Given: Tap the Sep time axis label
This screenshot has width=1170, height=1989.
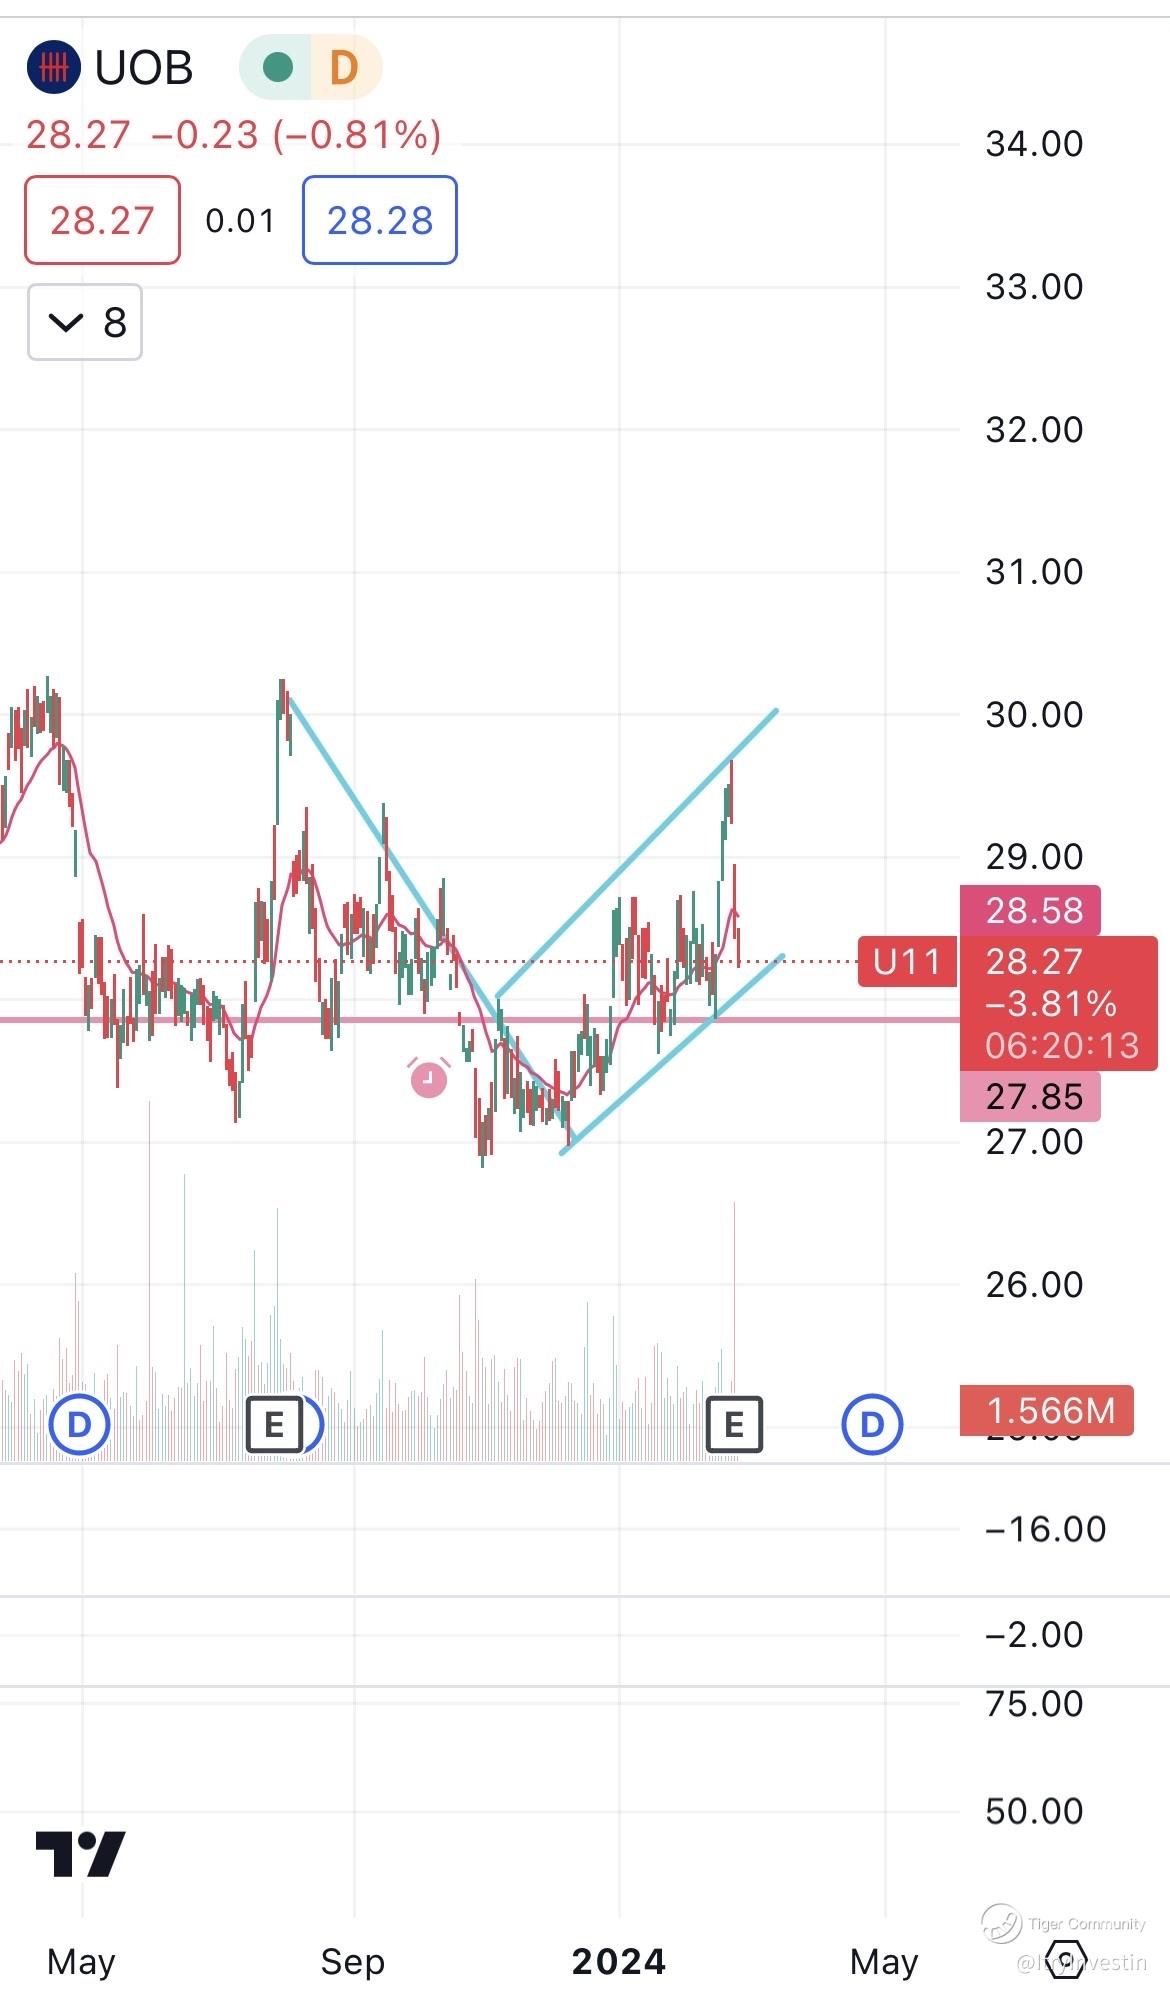Looking at the screenshot, I should click(353, 1962).
